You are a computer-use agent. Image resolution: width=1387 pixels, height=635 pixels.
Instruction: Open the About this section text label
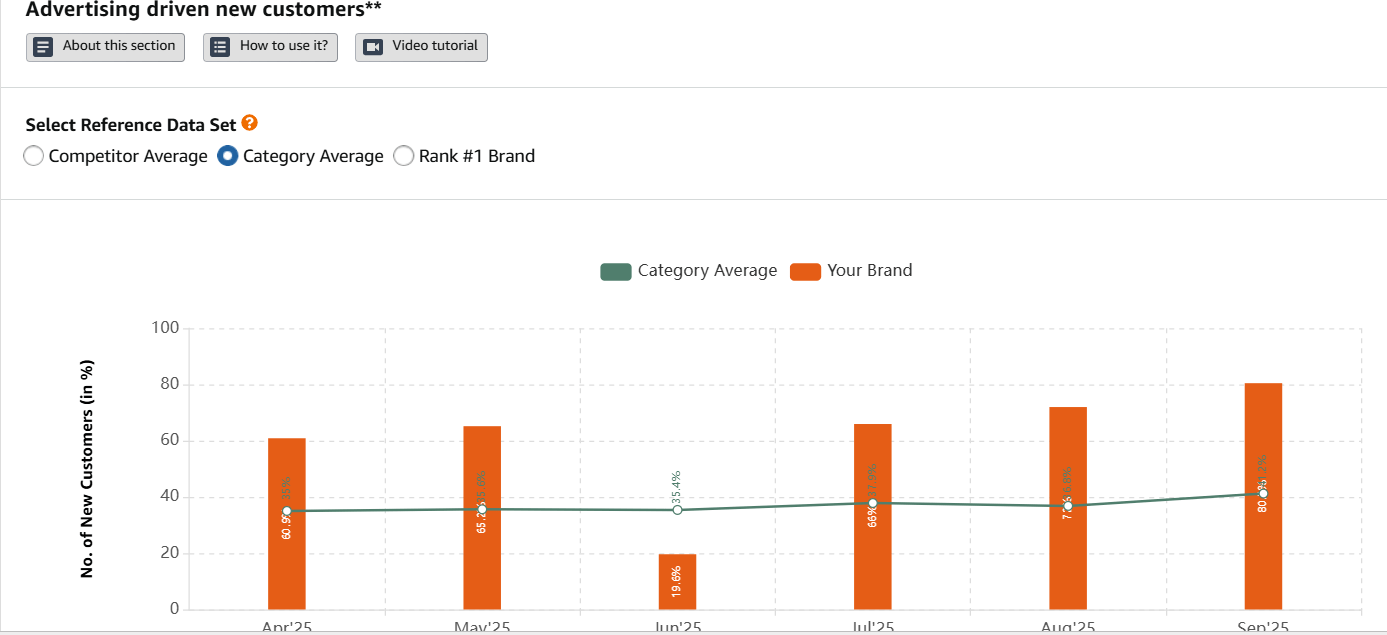[118, 46]
